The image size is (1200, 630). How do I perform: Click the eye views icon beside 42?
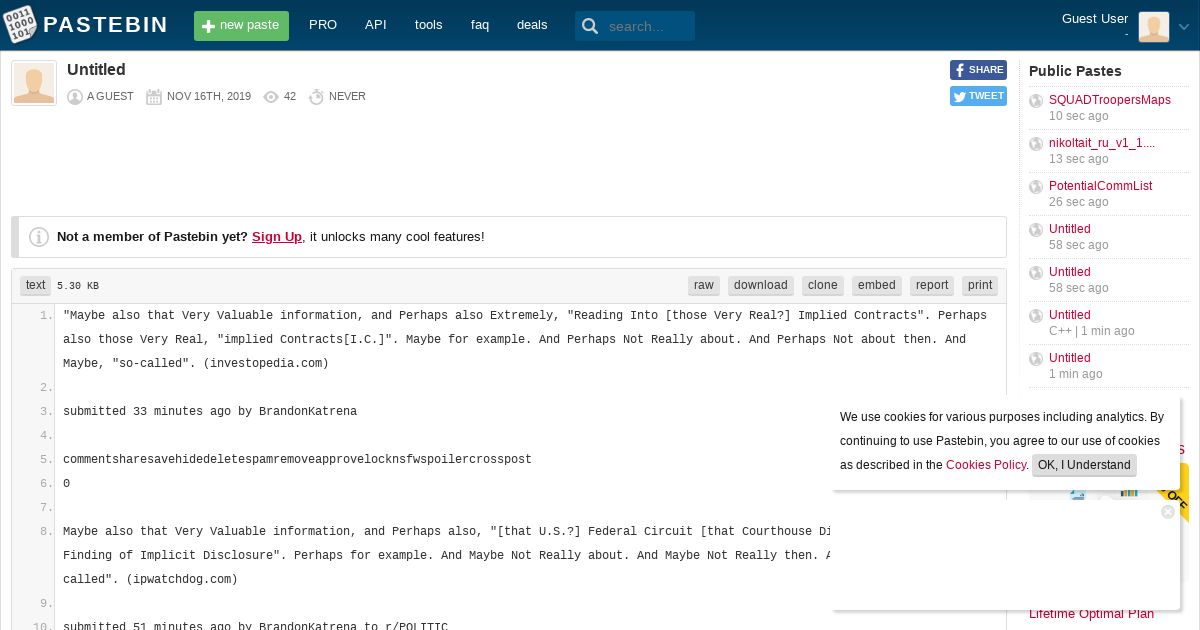click(271, 97)
